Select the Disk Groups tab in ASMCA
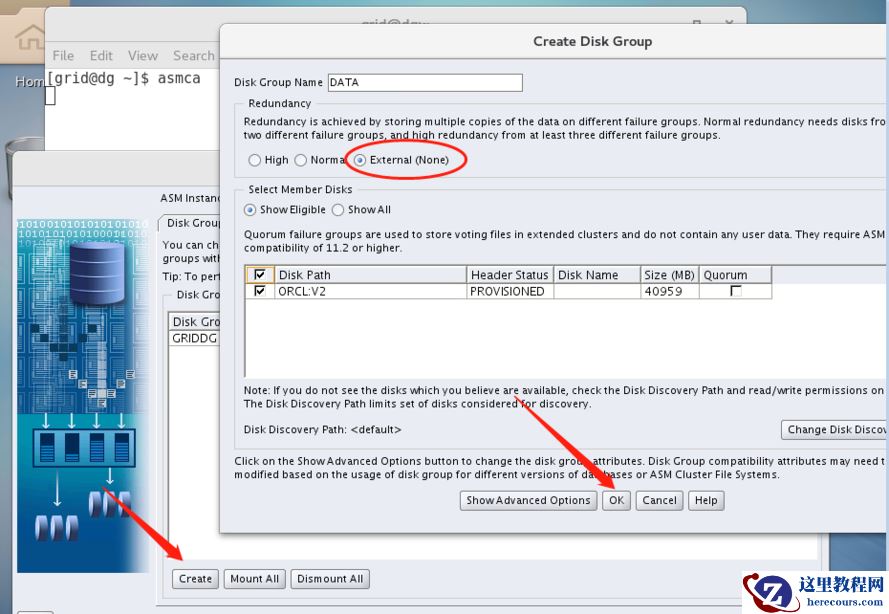Viewport: 889px width, 614px height. pos(190,223)
